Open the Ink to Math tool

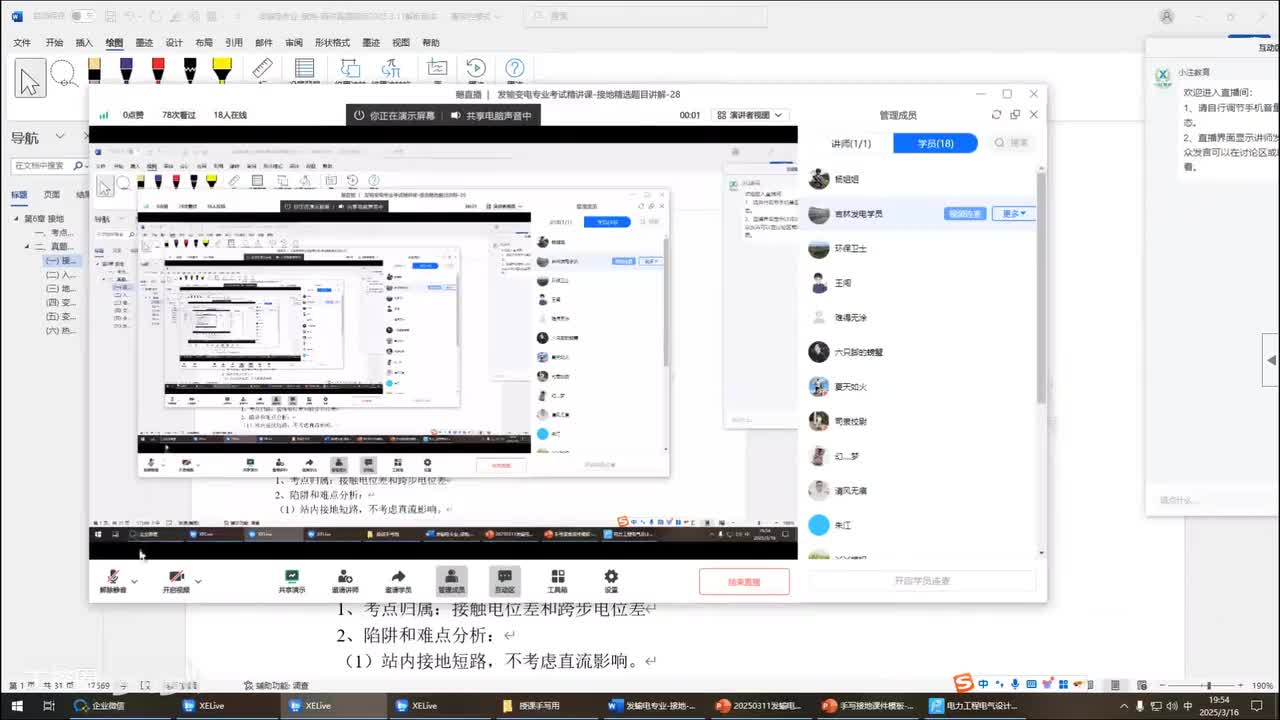[x=391, y=69]
